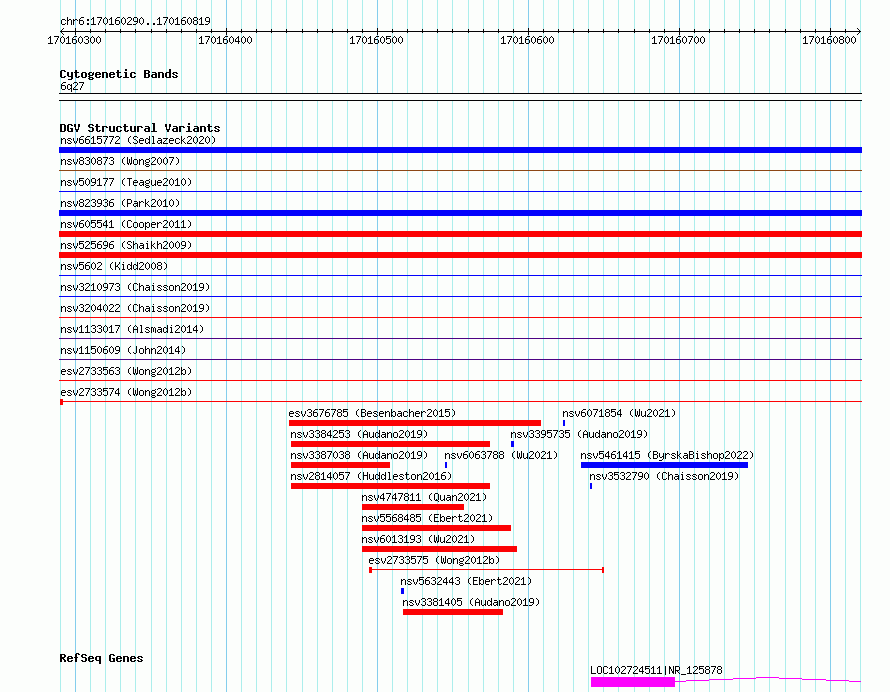The image size is (890, 692).
Task: Select the red bar under nsv3381405
Action: pos(453,612)
